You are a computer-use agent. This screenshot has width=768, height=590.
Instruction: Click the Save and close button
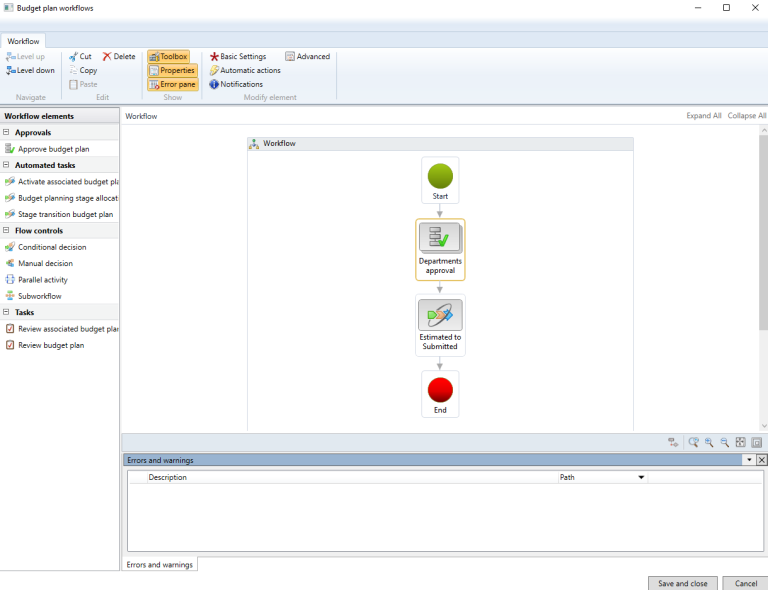[682, 583]
